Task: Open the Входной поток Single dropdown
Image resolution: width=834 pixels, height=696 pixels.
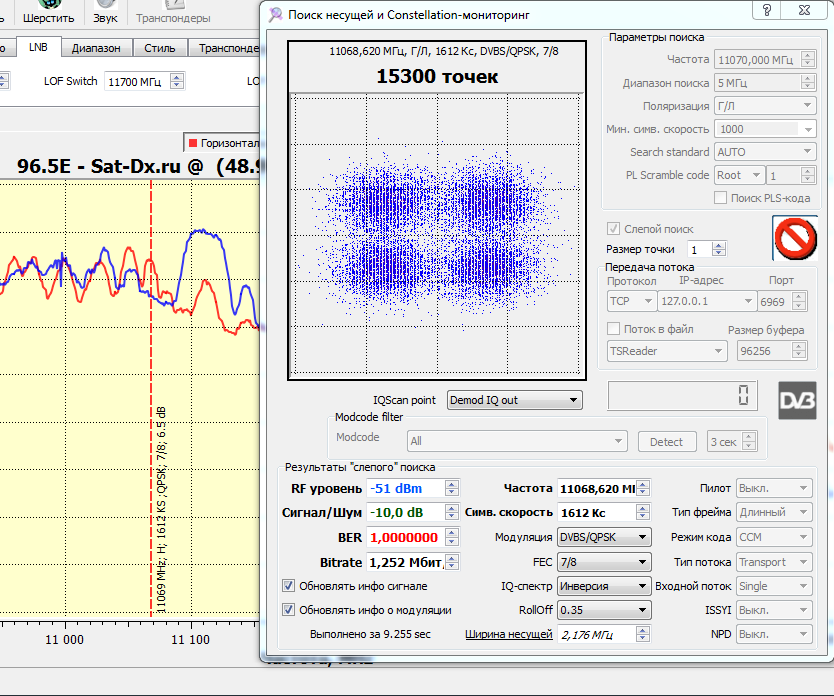Action: click(x=774, y=586)
